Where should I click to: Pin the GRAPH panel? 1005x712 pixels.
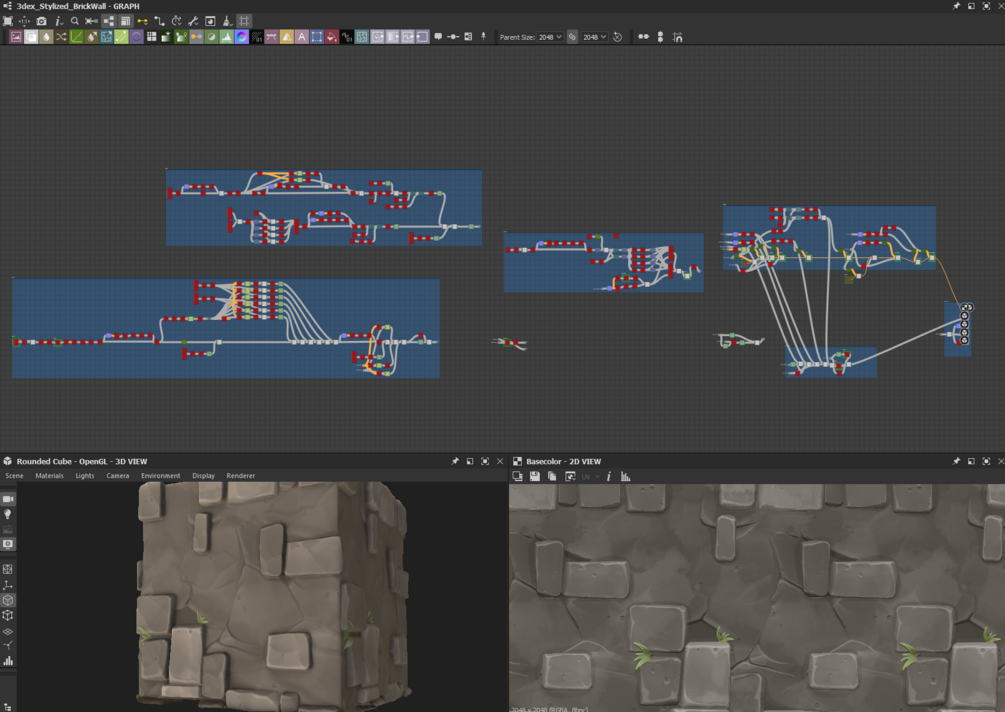tap(956, 6)
